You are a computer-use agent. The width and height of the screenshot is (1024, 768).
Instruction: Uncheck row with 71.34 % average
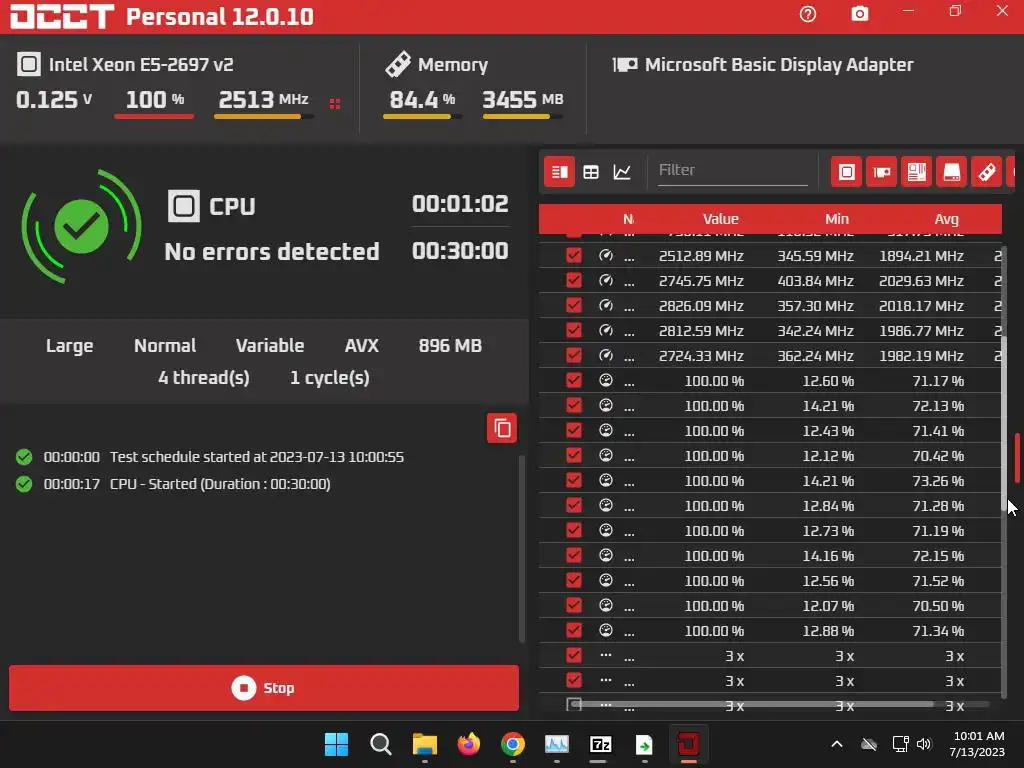point(573,630)
